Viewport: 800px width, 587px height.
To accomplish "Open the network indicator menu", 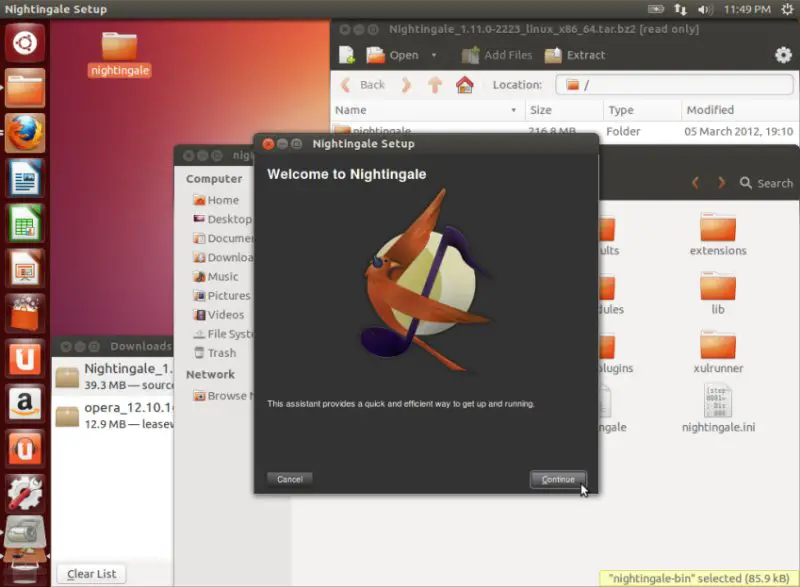I will pyautogui.click(x=681, y=9).
